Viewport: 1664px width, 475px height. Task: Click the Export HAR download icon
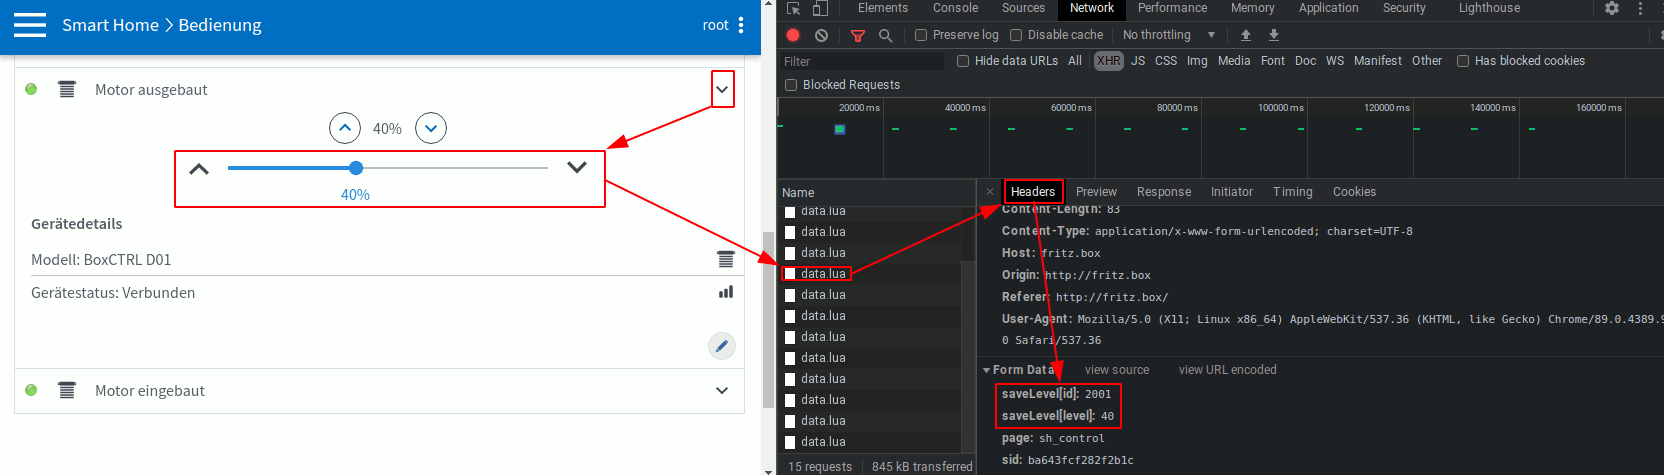1274,35
